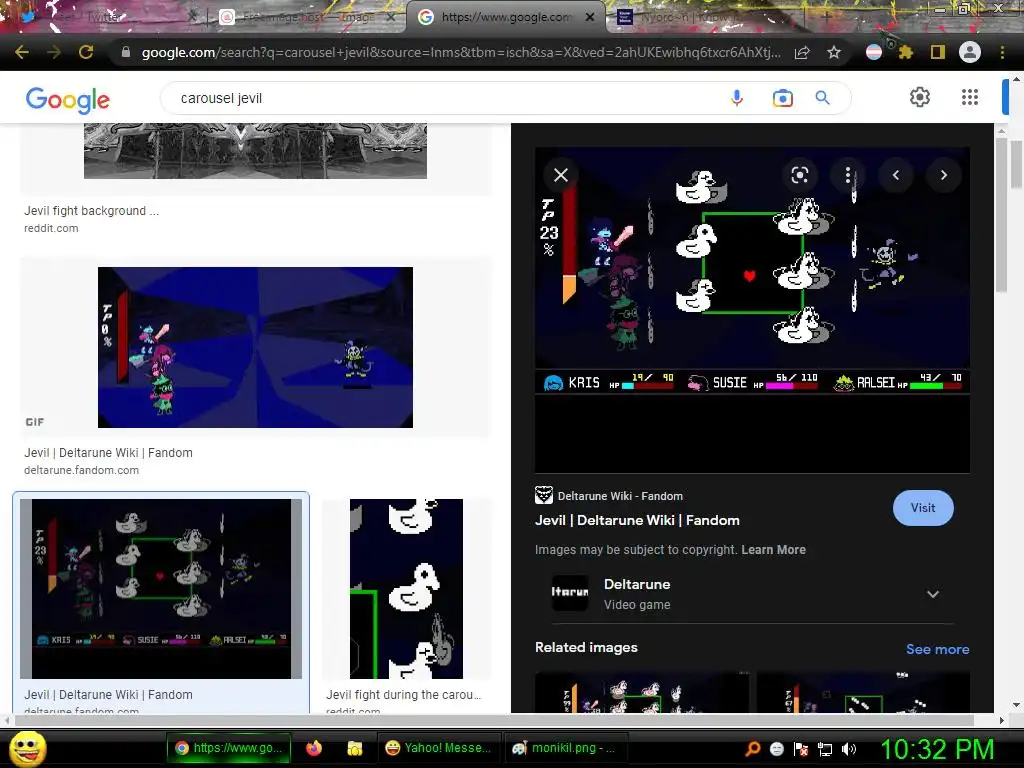The height and width of the screenshot is (768, 1024).
Task: Reload the current page
Action: coord(86,52)
